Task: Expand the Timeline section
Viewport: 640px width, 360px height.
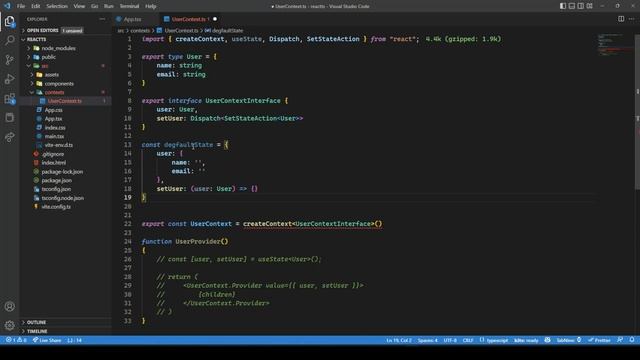Action: (x=65, y=331)
